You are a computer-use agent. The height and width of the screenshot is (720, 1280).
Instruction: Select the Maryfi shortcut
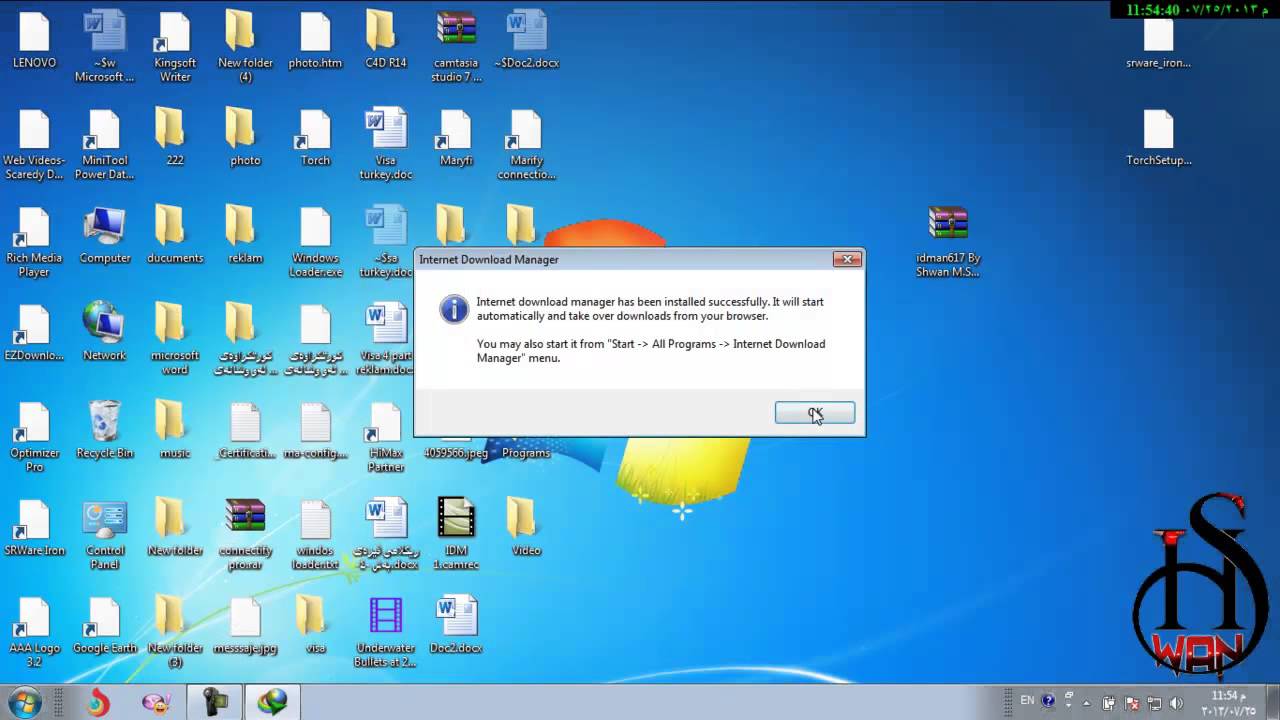[x=456, y=138]
